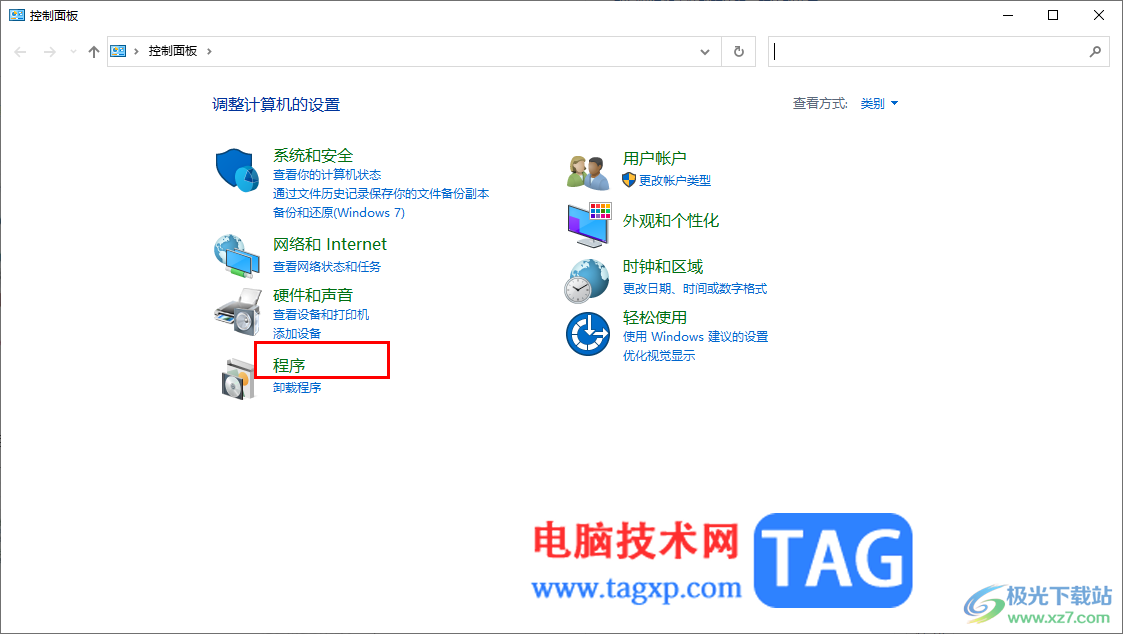Open the Network and Internet globe icon
The width and height of the screenshot is (1123, 634).
tap(237, 255)
